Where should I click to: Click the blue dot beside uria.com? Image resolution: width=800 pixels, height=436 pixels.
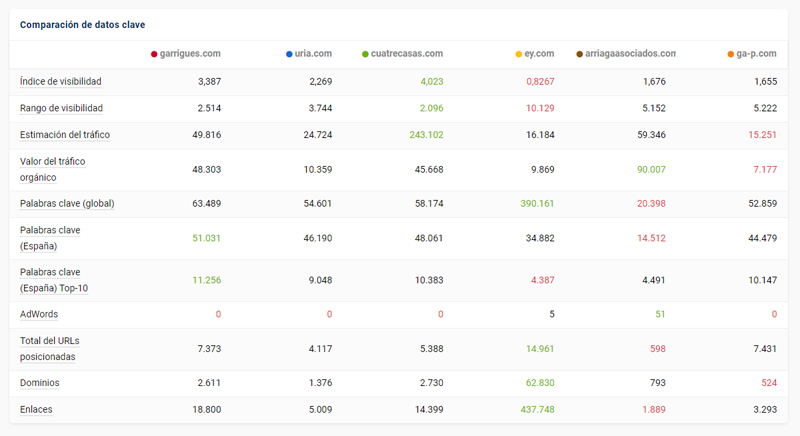(x=289, y=54)
